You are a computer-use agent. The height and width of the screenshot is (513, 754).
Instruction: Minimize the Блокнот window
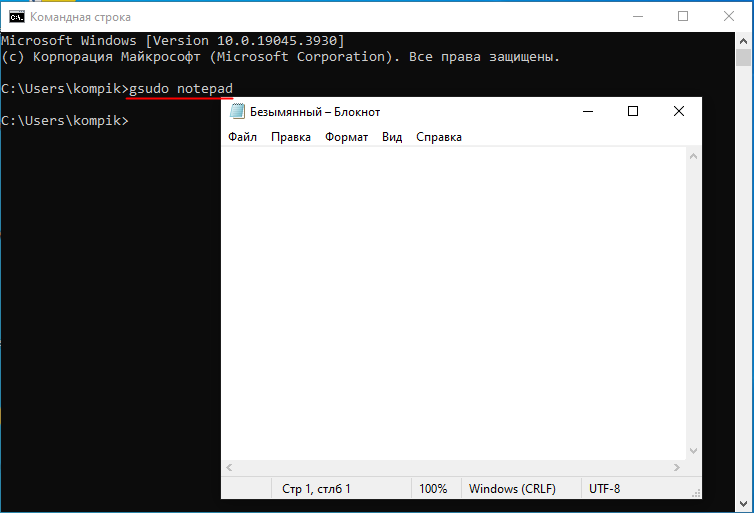(588, 112)
